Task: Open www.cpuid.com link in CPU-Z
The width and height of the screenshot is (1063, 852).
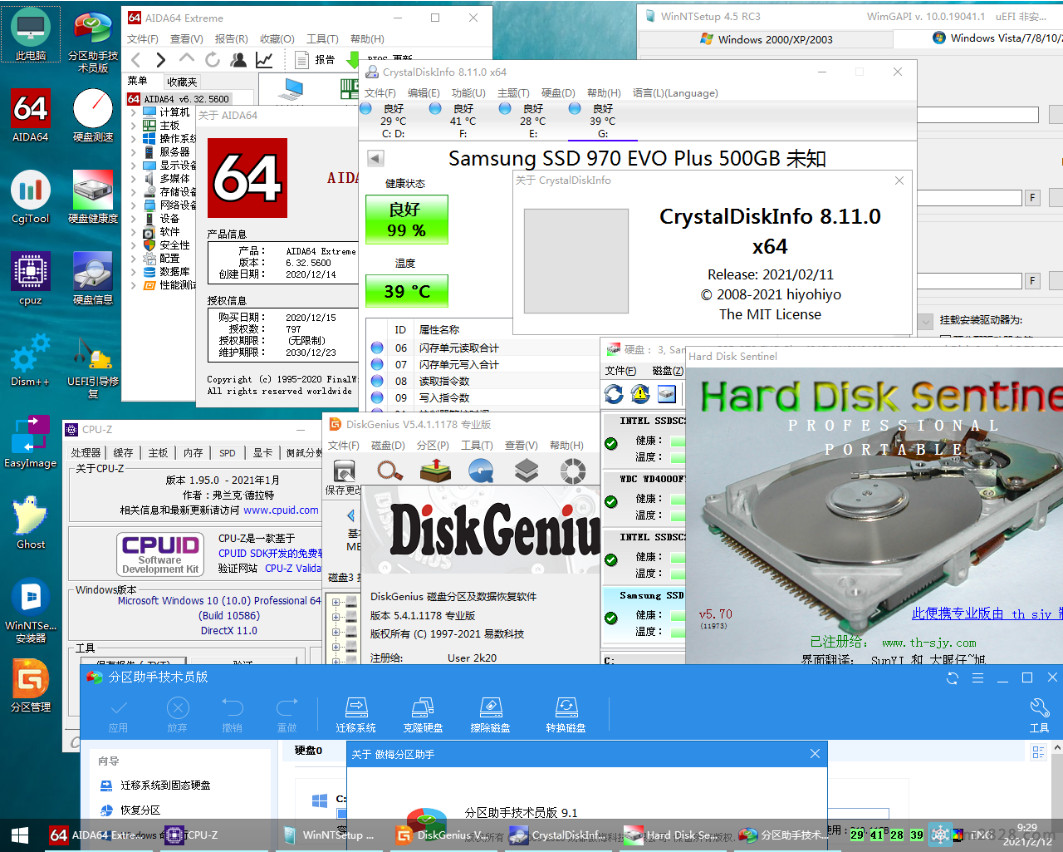Action: tap(281, 510)
